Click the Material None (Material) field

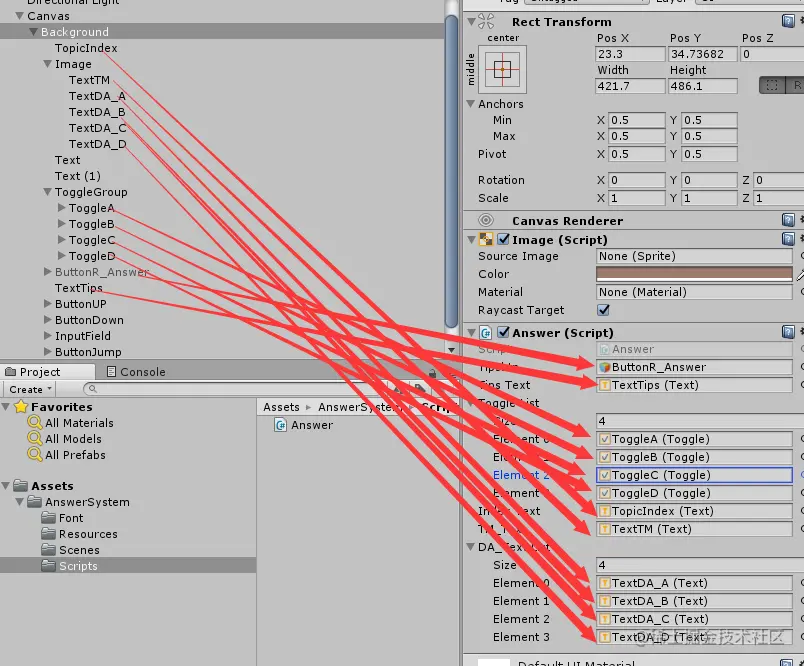694,292
